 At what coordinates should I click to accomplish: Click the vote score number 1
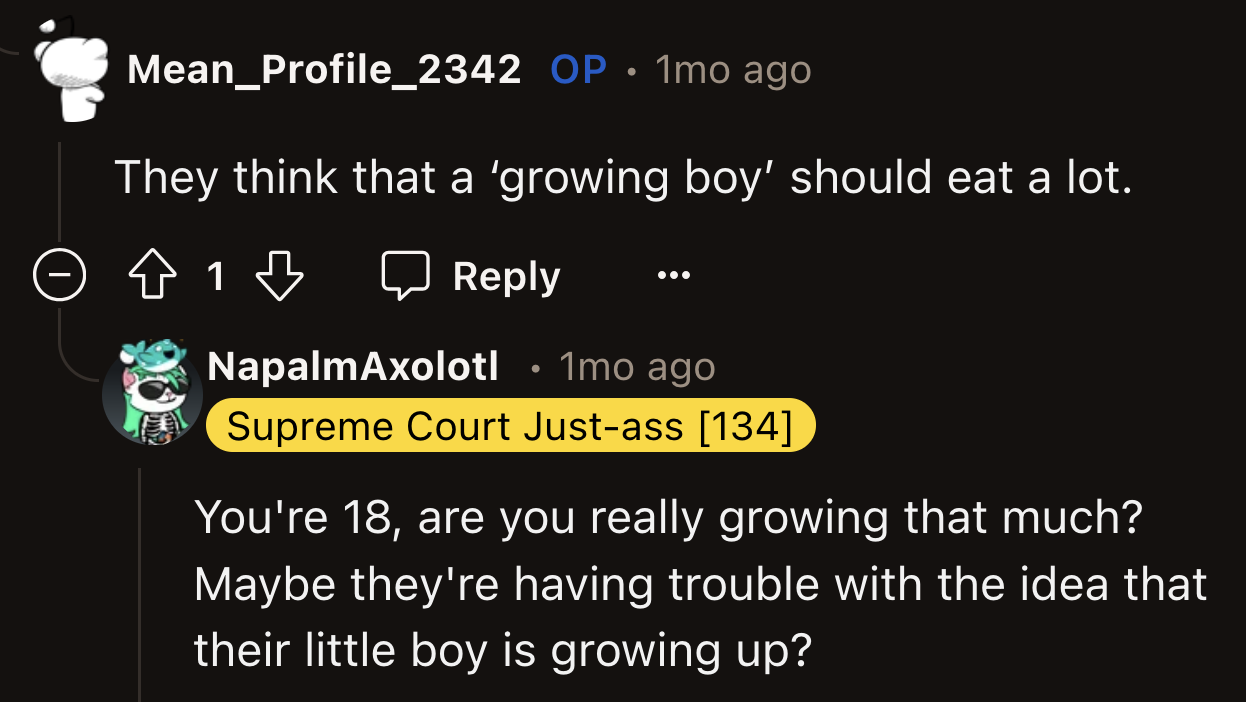[215, 276]
